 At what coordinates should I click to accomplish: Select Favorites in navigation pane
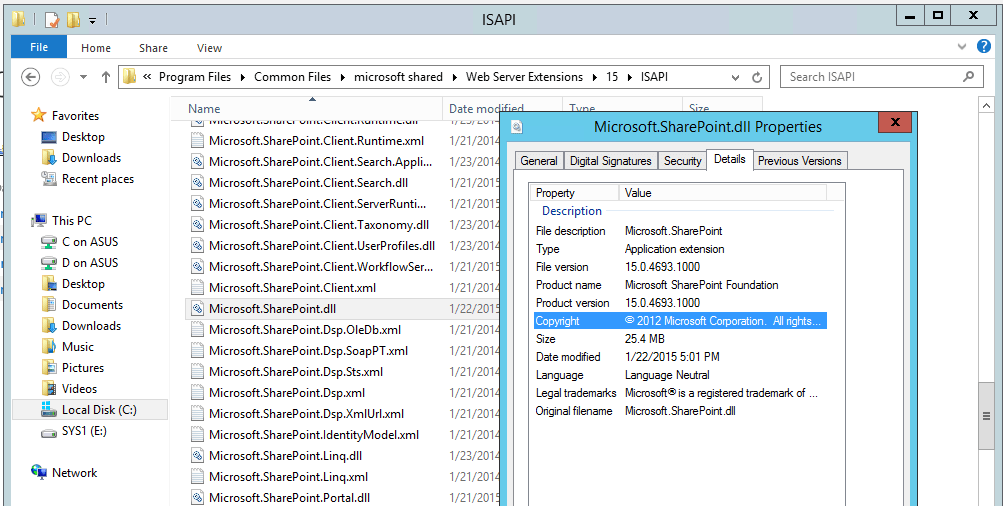click(75, 116)
